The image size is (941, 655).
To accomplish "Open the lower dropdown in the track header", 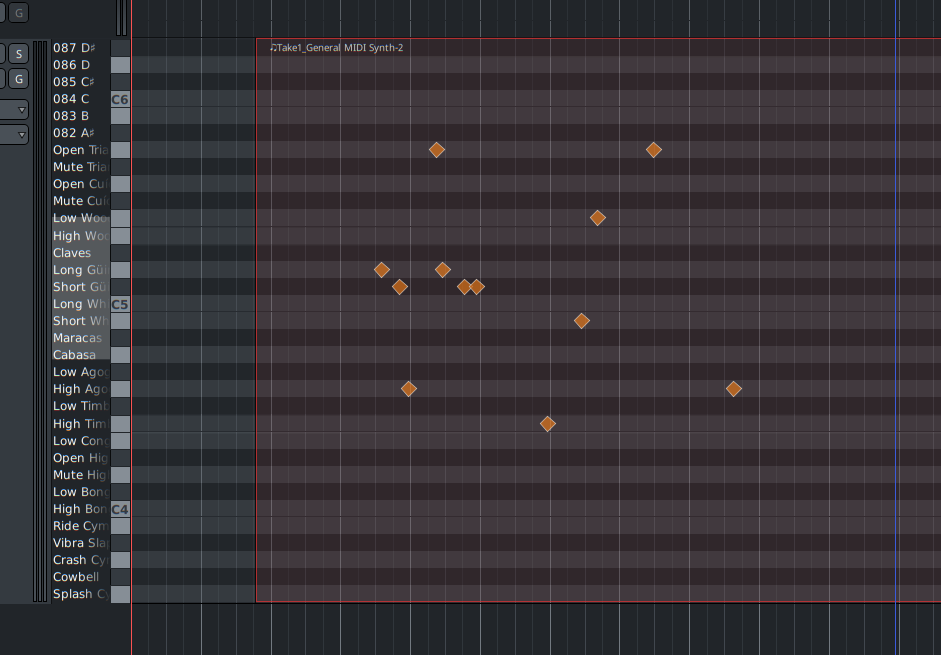I will tap(16, 135).
